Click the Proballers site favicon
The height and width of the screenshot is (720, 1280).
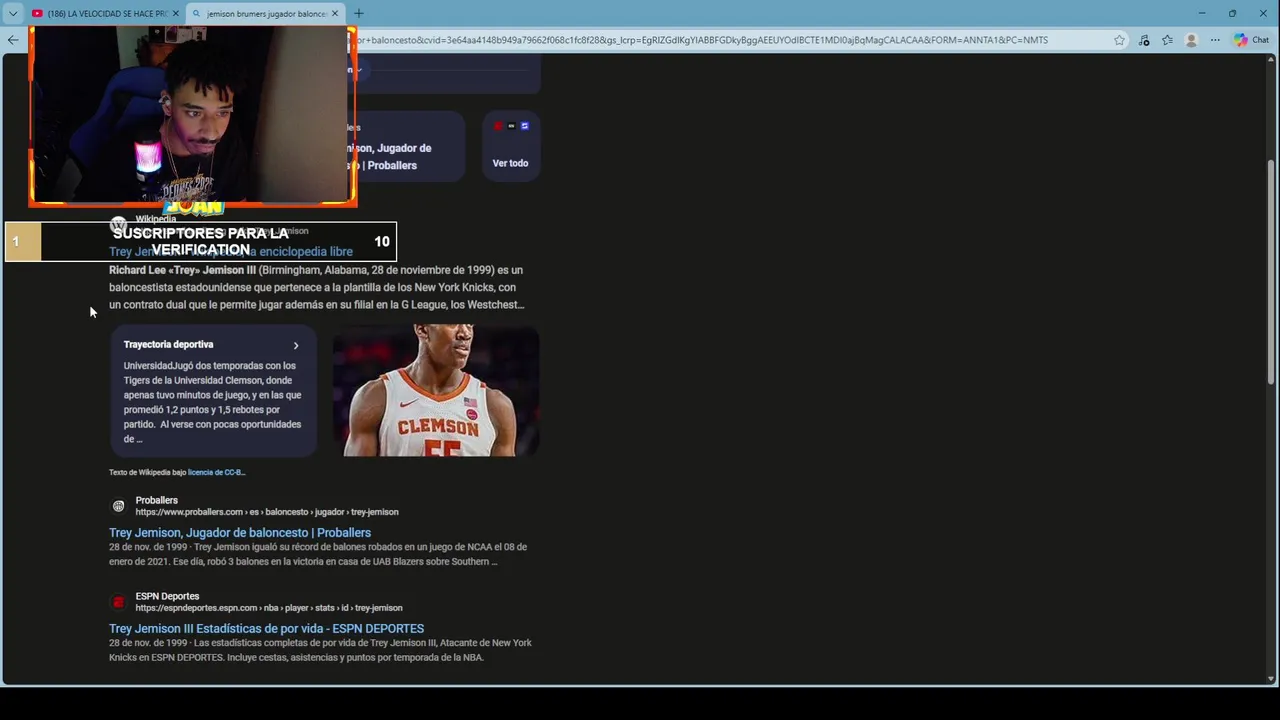point(118,506)
